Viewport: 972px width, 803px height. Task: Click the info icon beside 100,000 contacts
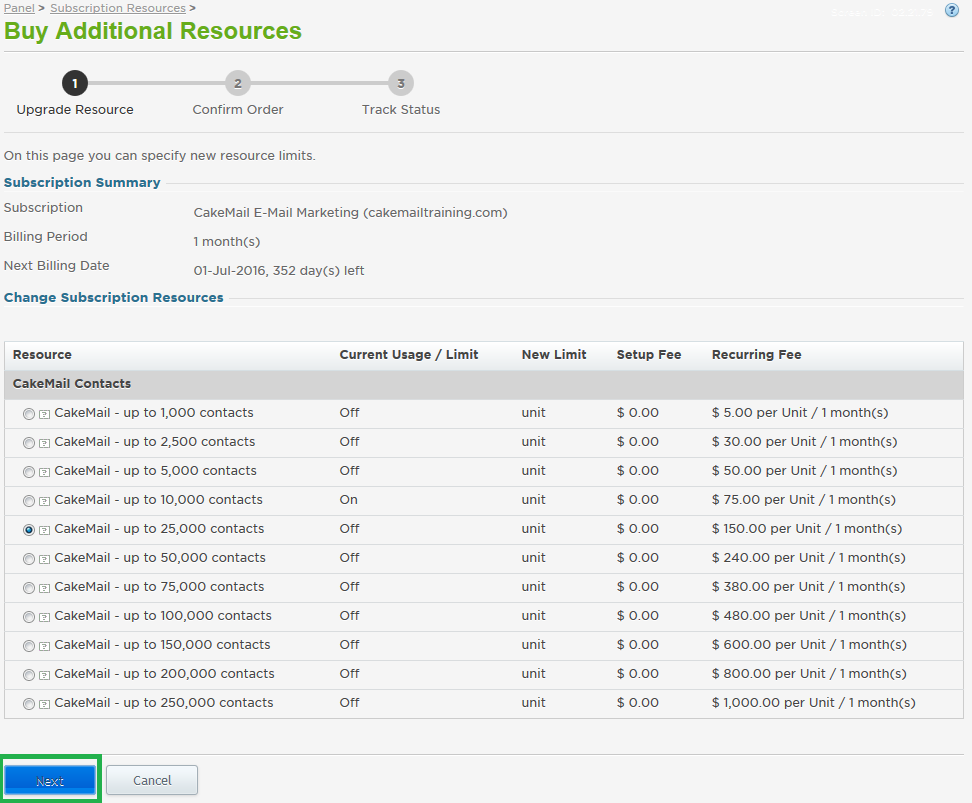pyautogui.click(x=45, y=617)
